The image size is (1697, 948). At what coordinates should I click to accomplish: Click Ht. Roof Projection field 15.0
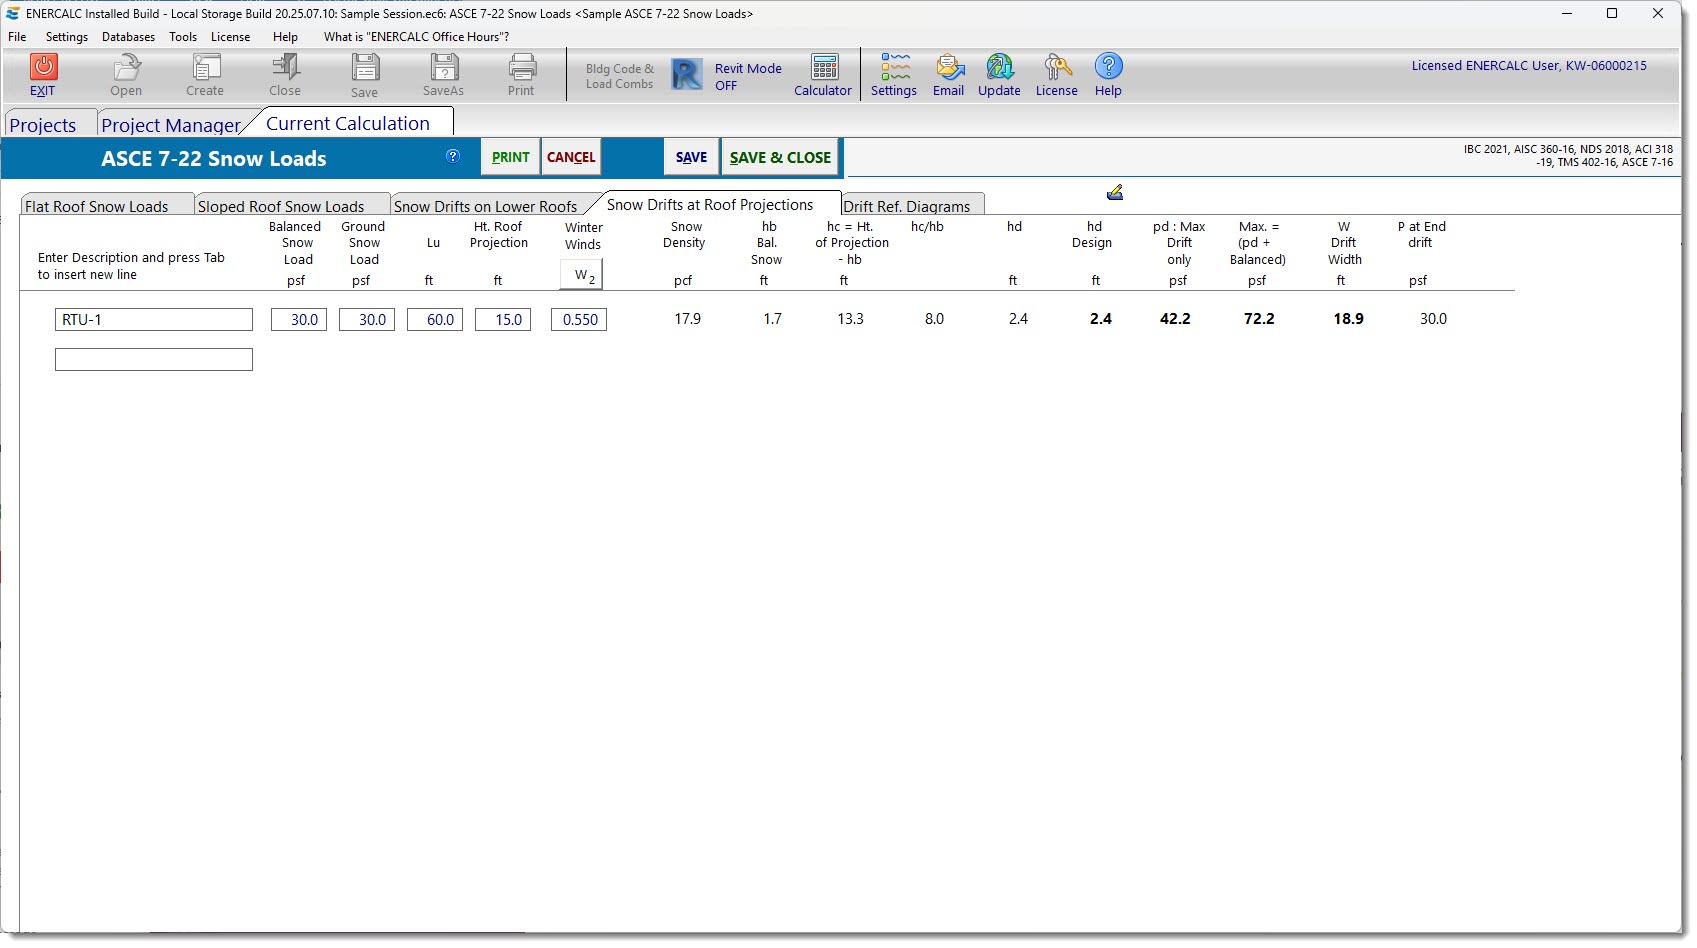pos(503,320)
